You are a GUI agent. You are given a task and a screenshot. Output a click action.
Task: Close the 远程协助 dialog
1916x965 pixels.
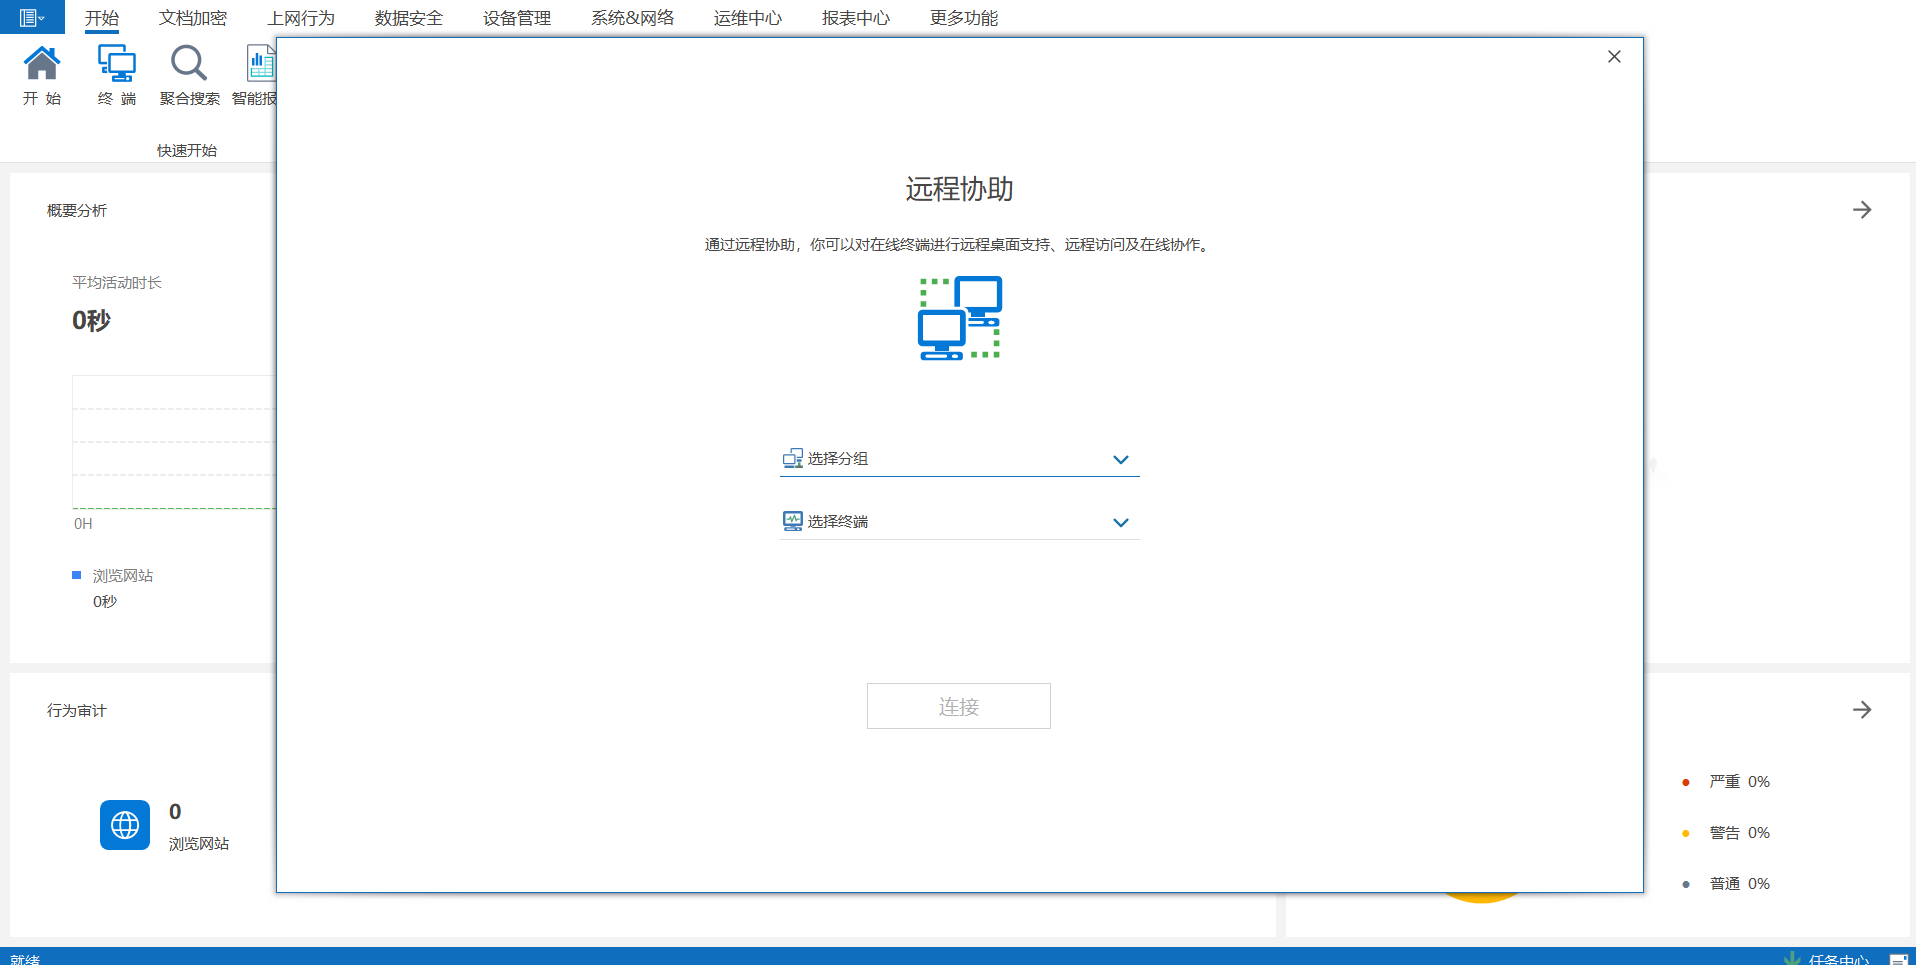pyautogui.click(x=1614, y=57)
